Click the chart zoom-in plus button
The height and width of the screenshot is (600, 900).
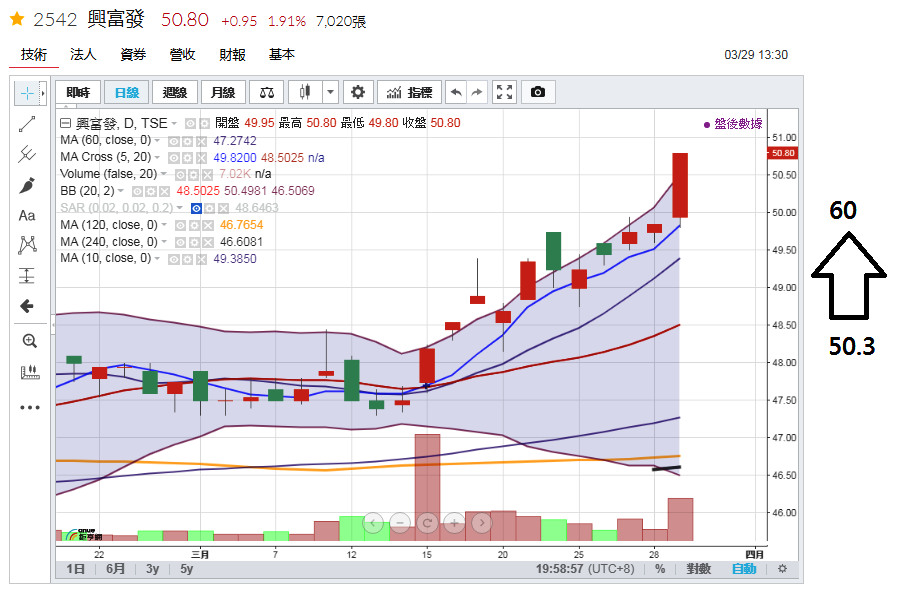(454, 522)
